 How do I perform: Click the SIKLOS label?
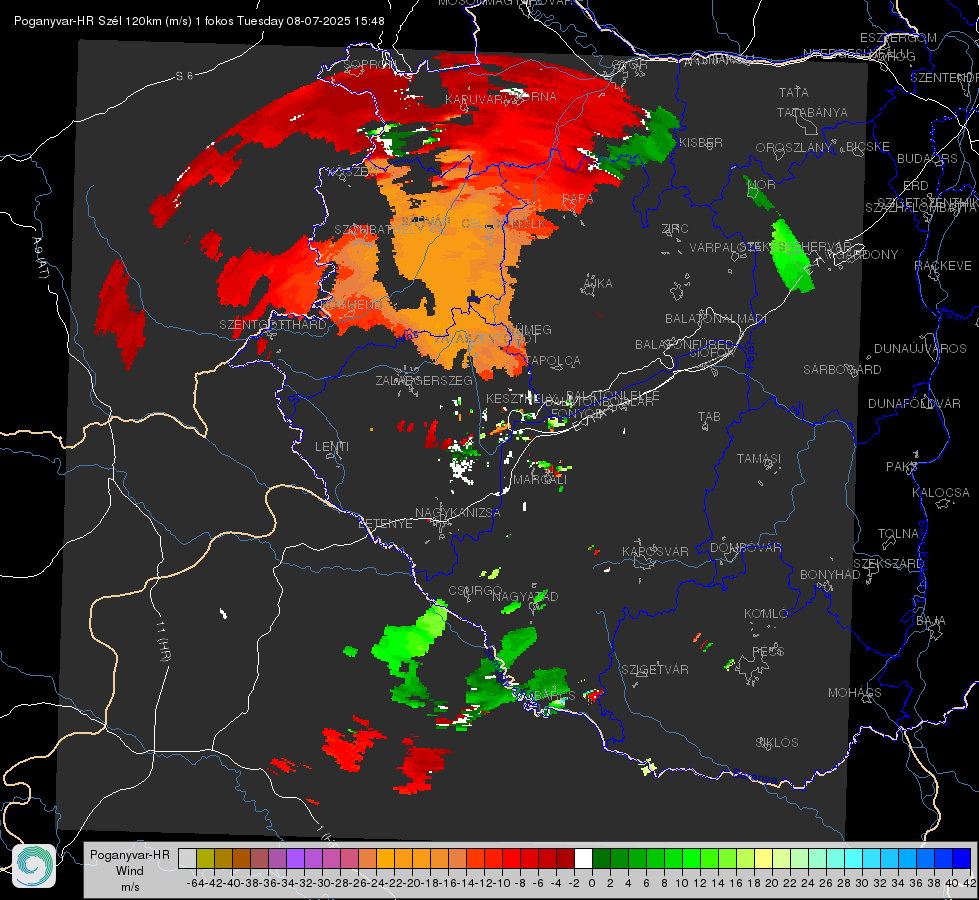click(x=777, y=743)
